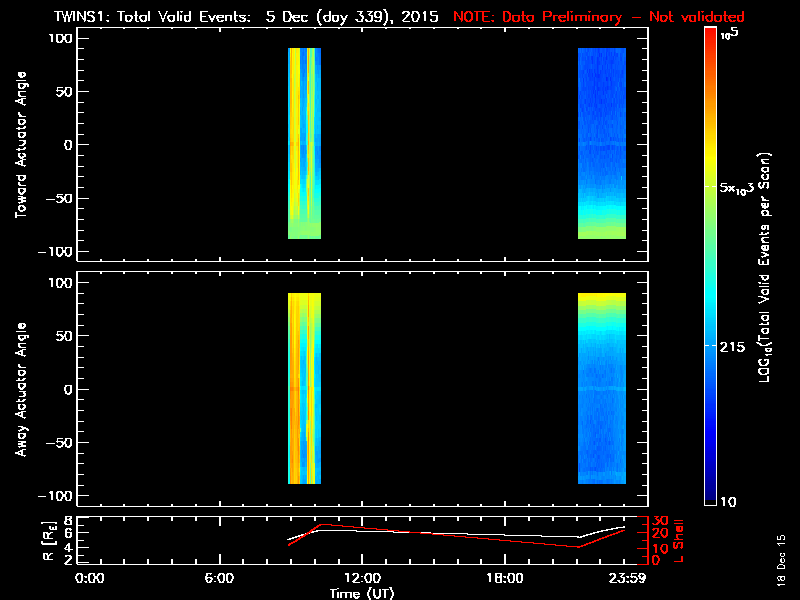
Task: Click the dark blue bottom of the color bar
Action: (x=710, y=495)
